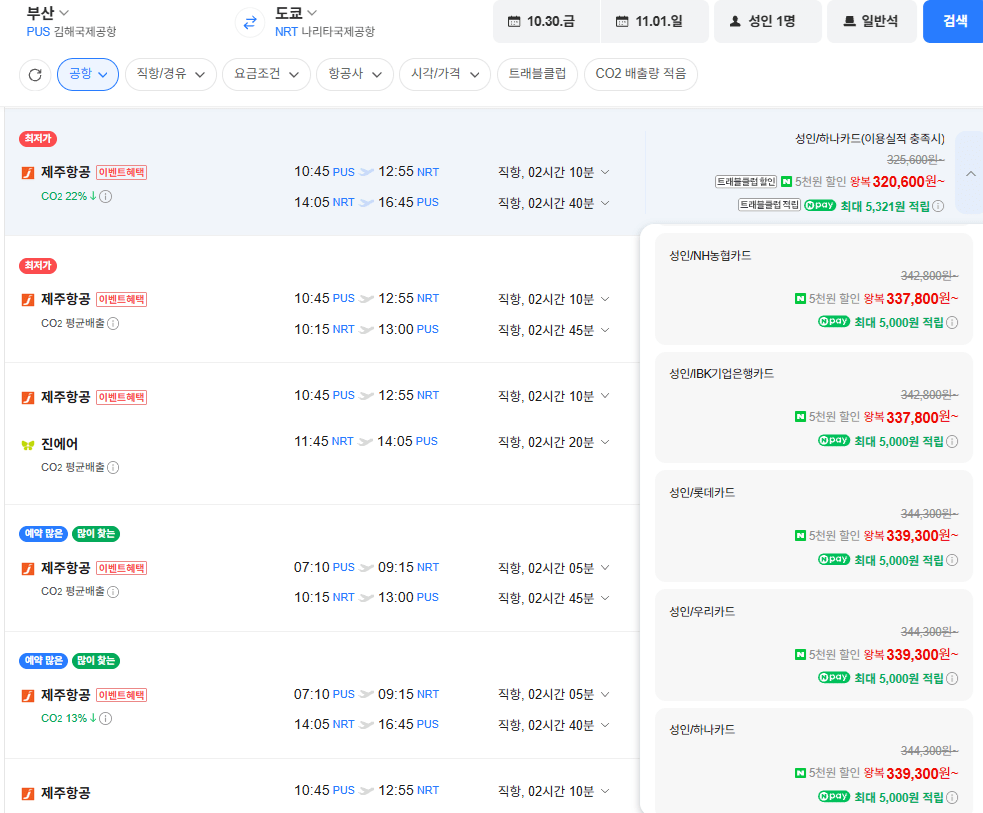983x813 pixels.
Task: Expand the 항공사 filter dropdown
Action: tap(355, 74)
